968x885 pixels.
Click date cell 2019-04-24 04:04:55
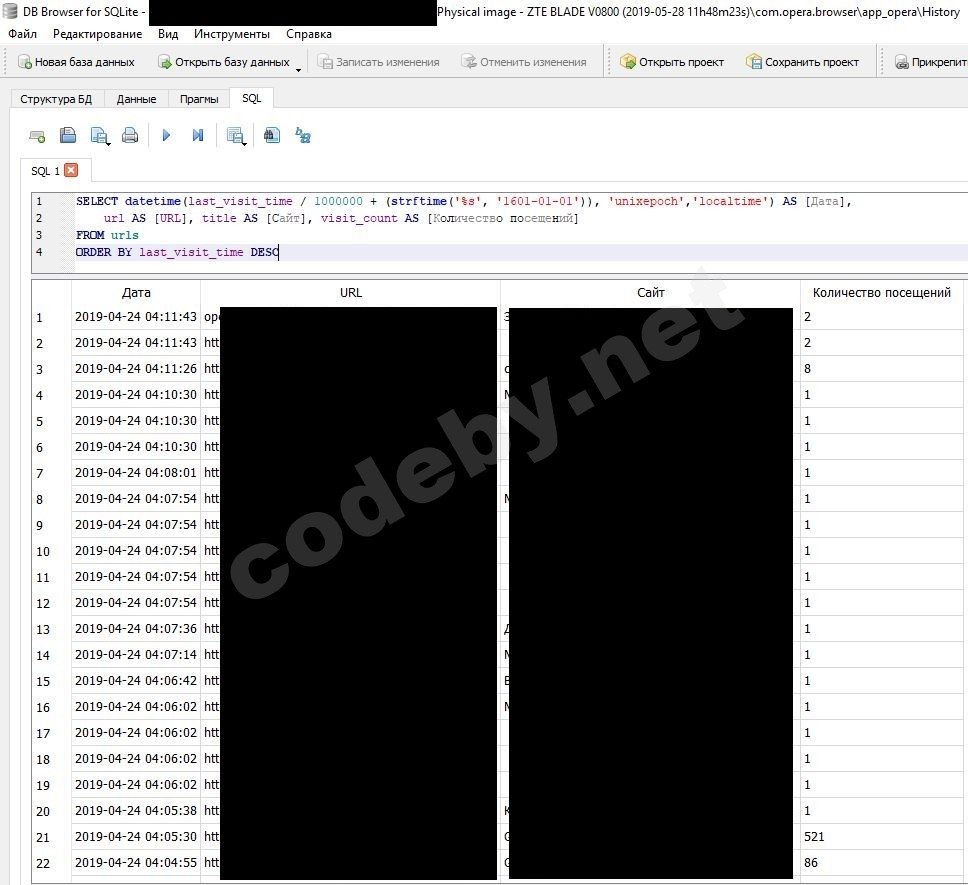[136, 863]
